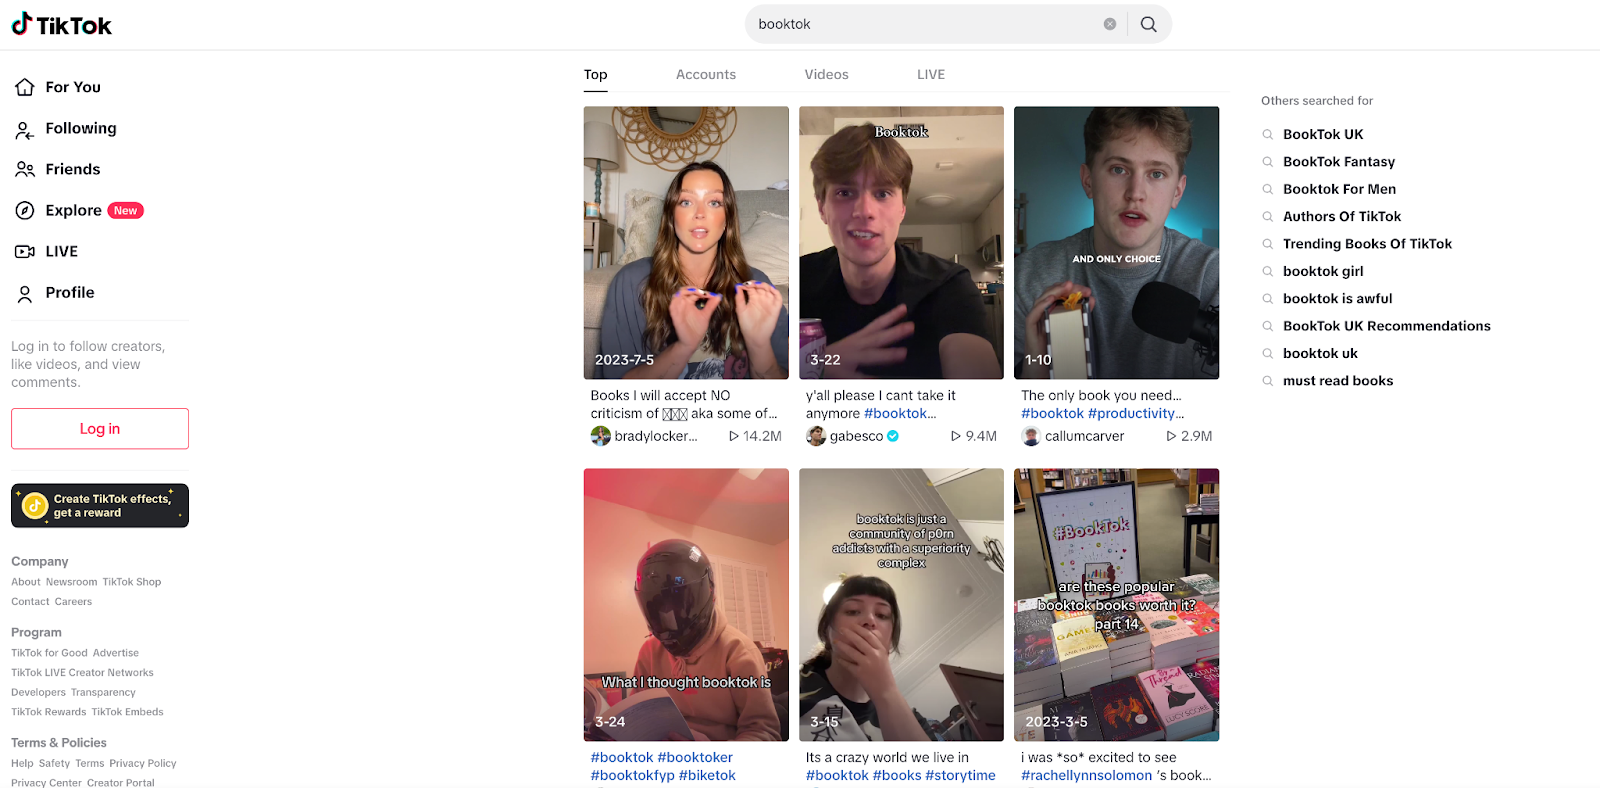
Task: Click the Help footer link
Action: pyautogui.click(x=22, y=763)
